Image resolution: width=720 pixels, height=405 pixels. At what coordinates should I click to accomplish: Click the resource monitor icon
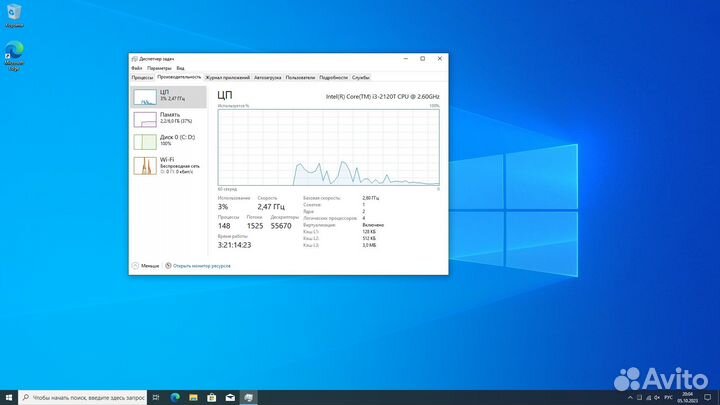click(x=168, y=266)
